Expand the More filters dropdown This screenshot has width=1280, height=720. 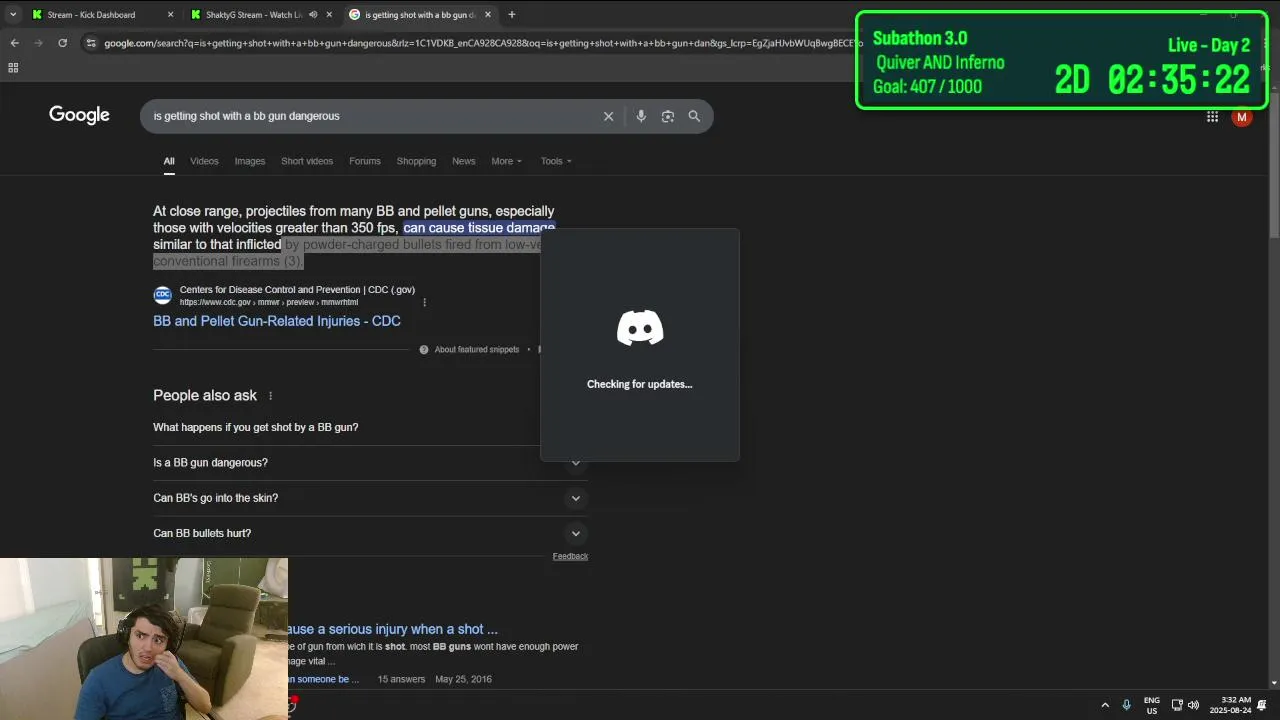[506, 161]
